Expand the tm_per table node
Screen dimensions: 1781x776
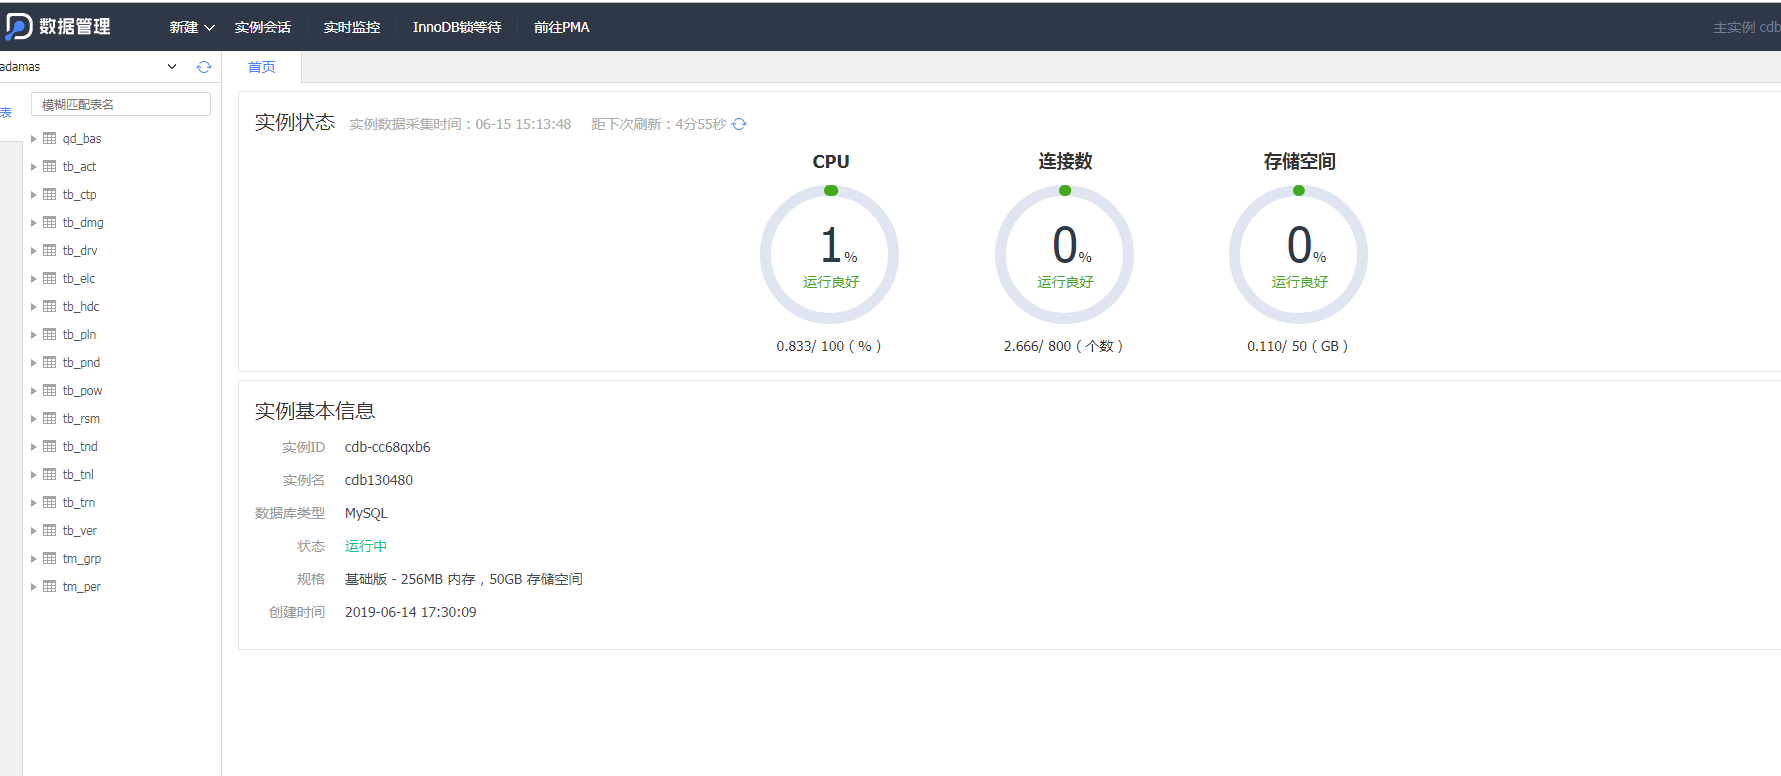(x=33, y=587)
